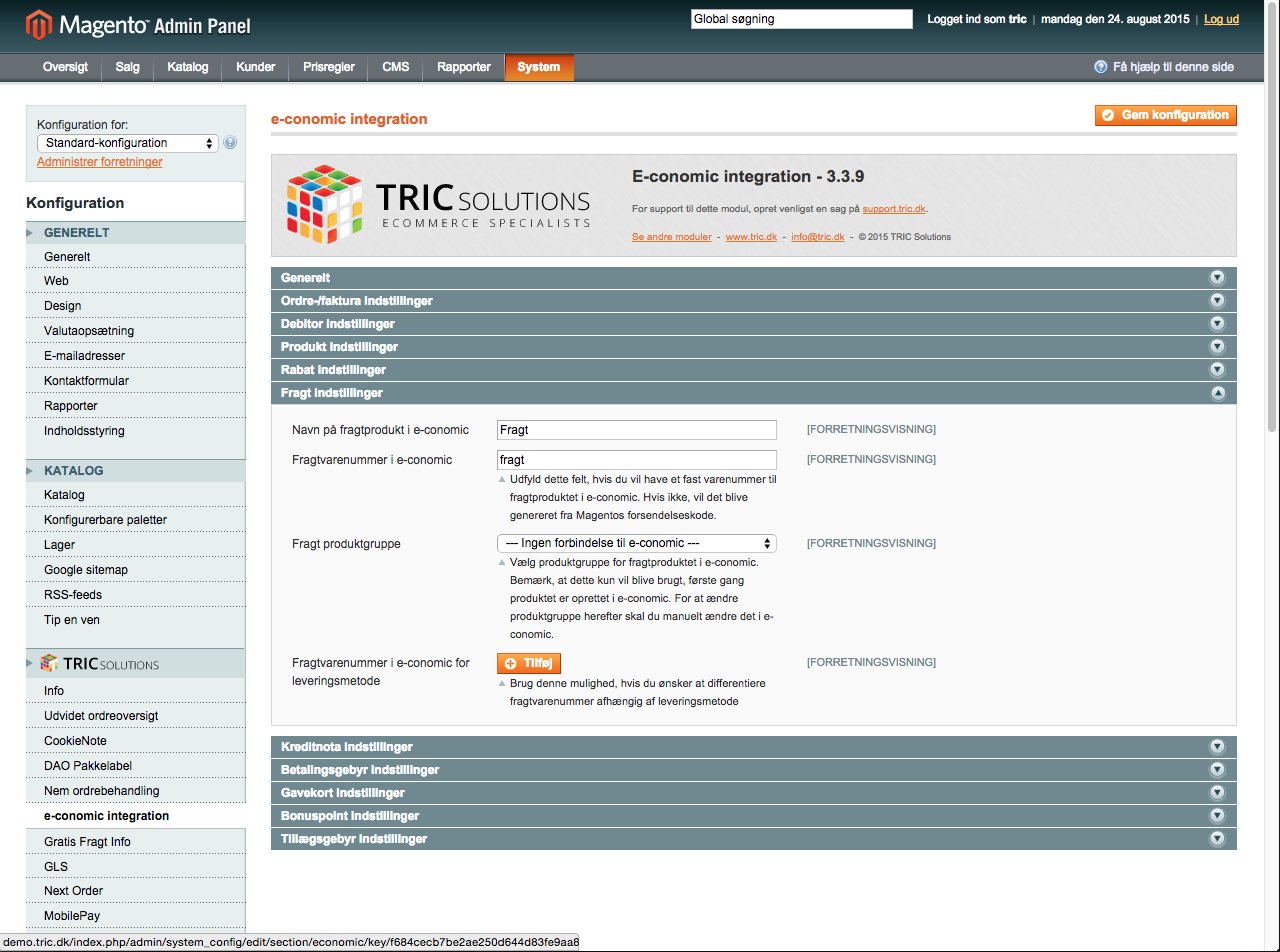Open the Standard-konfiguration scope dropdown
Image resolution: width=1280 pixels, height=952 pixels.
coord(127,143)
